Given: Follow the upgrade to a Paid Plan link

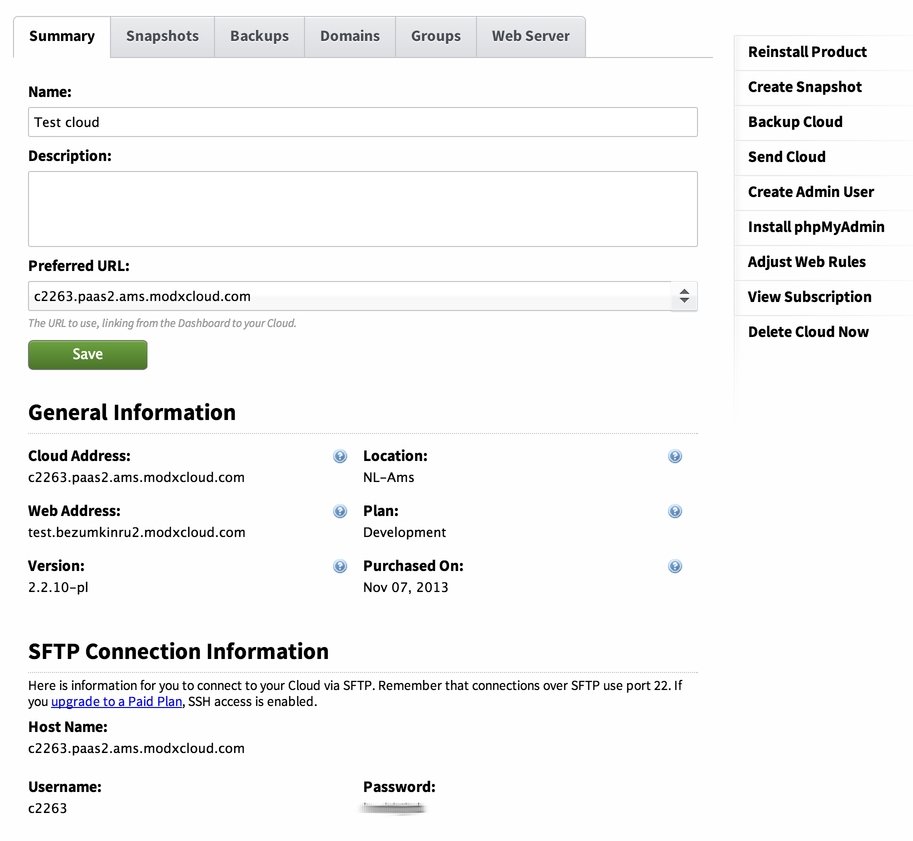Looking at the screenshot, I should click(117, 702).
